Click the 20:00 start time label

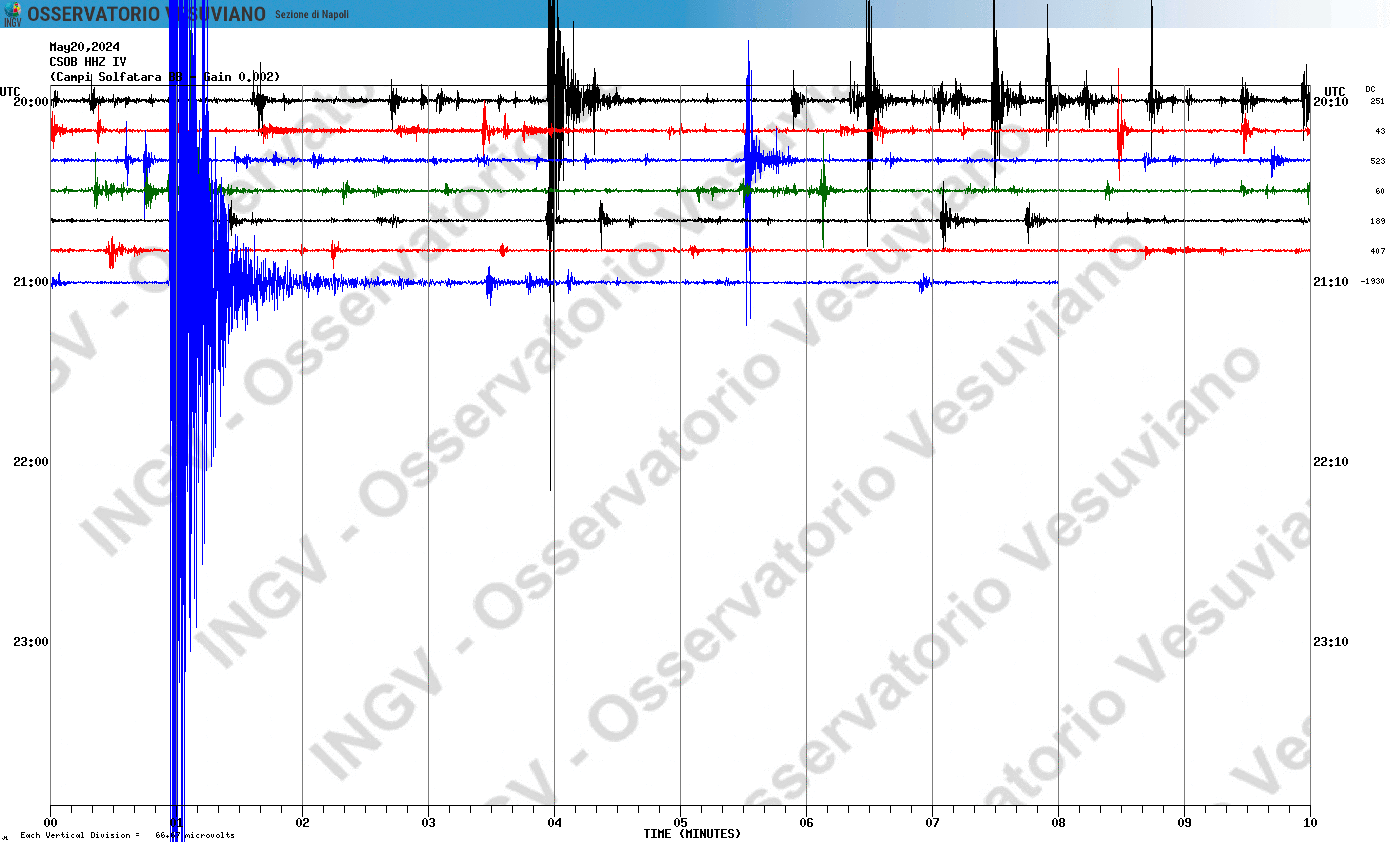click(30, 102)
